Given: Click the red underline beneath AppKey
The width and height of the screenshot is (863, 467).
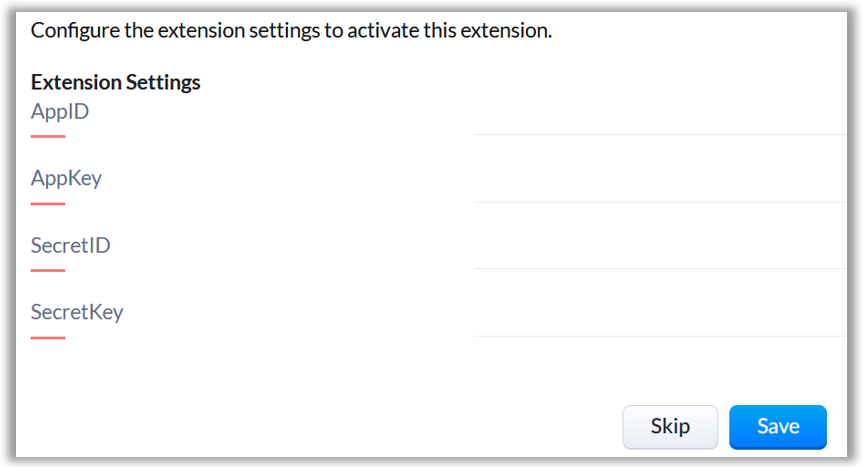Looking at the screenshot, I should pyautogui.click(x=48, y=203).
